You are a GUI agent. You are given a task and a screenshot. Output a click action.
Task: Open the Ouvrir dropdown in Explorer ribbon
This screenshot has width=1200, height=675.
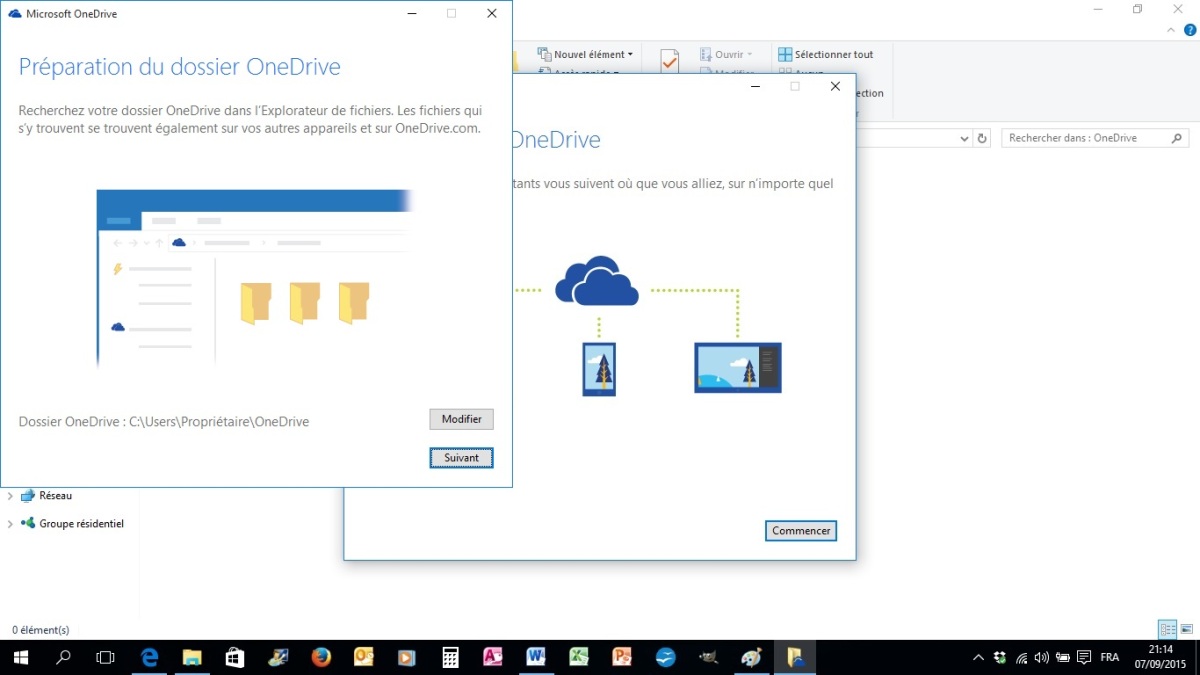pos(726,54)
